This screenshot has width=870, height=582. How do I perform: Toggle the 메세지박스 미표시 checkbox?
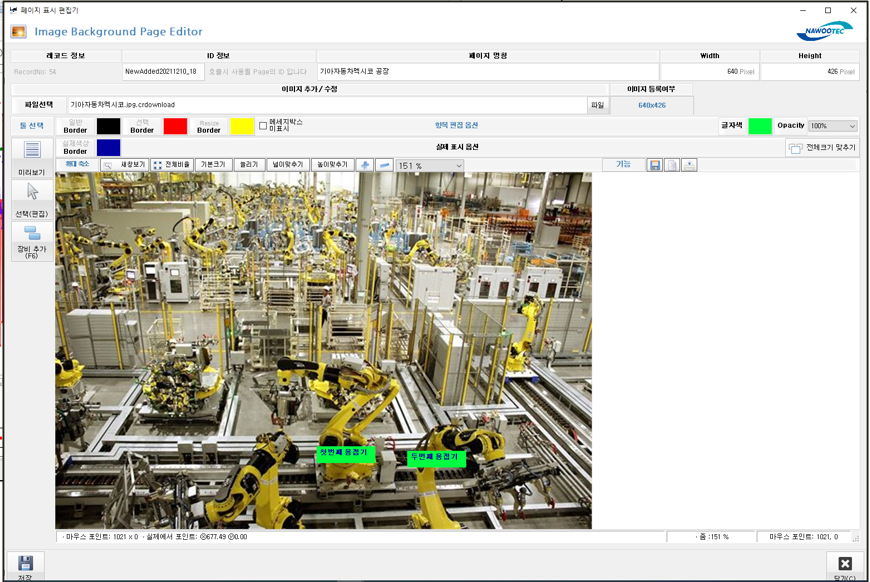coord(263,126)
